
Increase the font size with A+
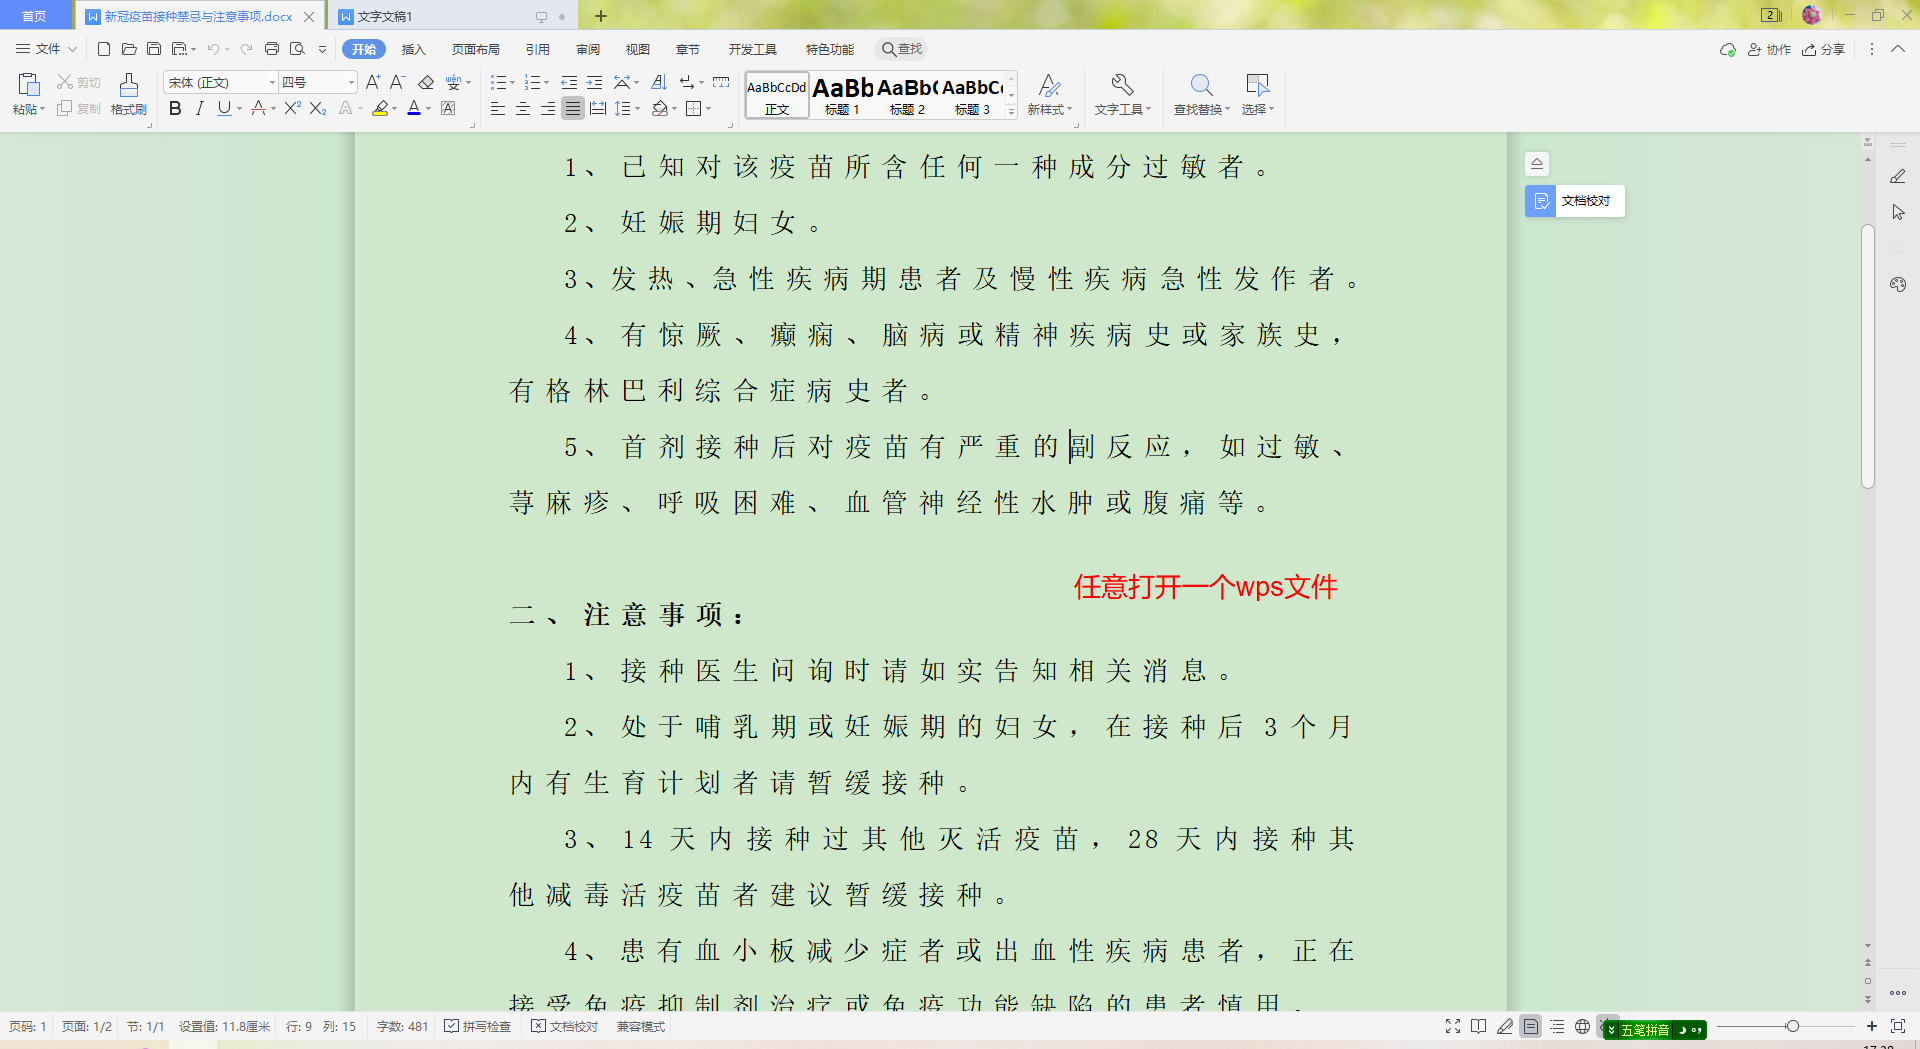coord(373,82)
